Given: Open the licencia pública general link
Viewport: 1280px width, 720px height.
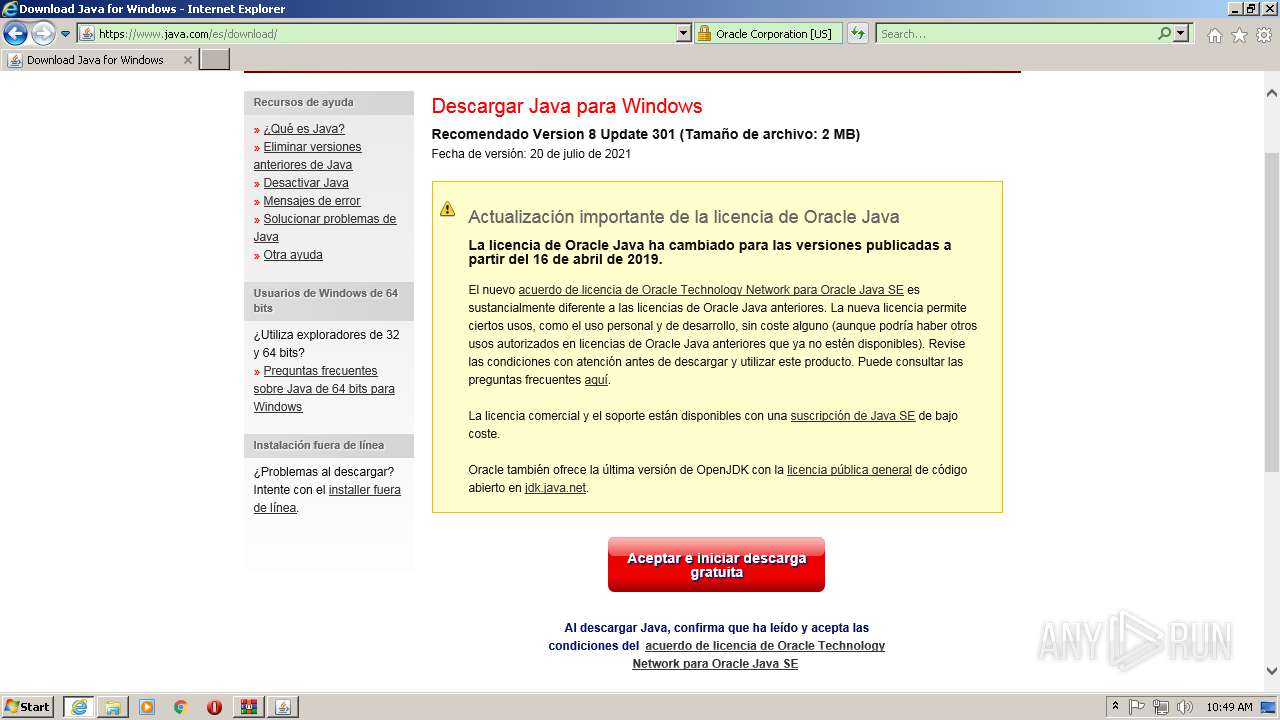Looking at the screenshot, I should pyautogui.click(x=849, y=470).
